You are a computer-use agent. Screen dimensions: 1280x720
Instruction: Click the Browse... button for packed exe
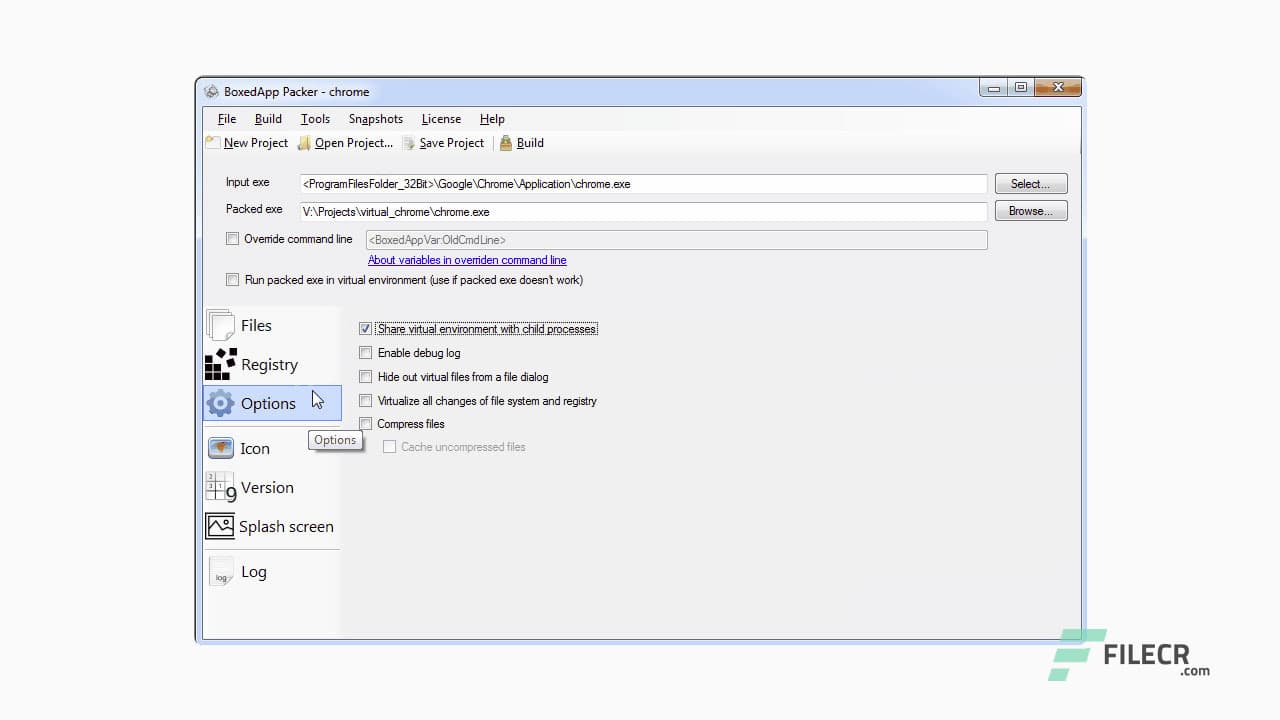[x=1031, y=211]
